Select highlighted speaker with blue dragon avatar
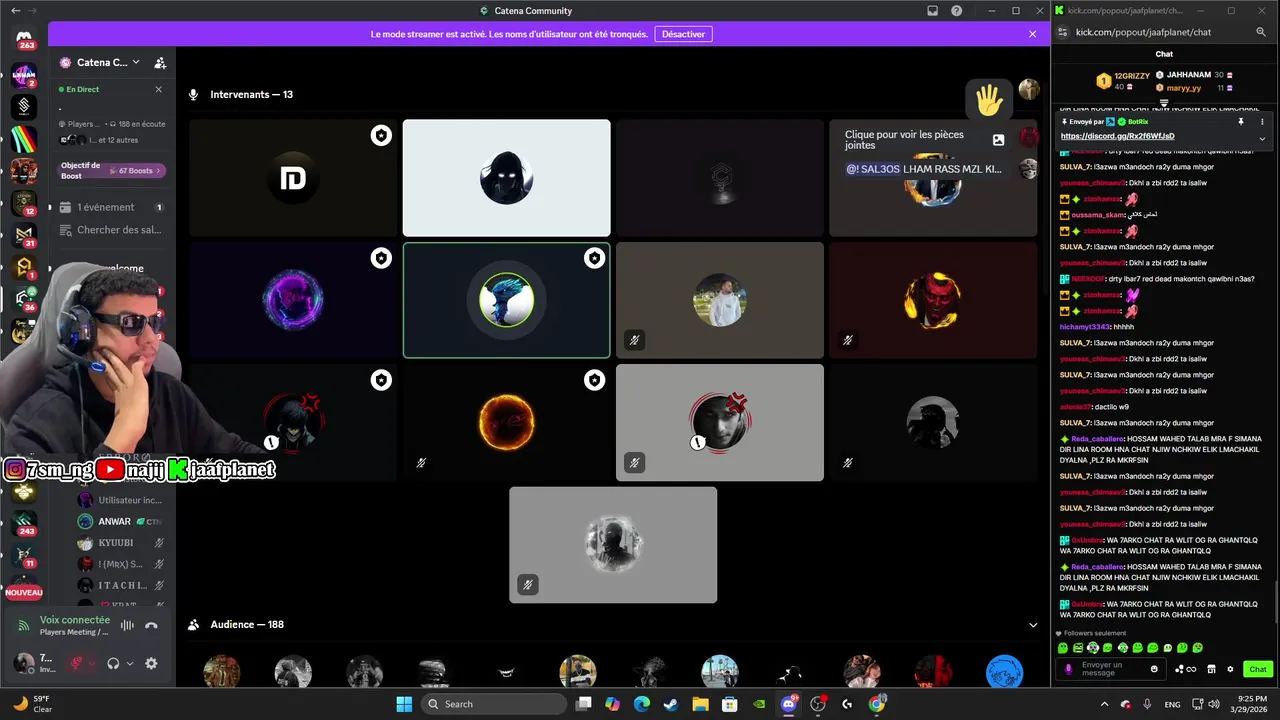This screenshot has width=1280, height=720. (x=506, y=300)
